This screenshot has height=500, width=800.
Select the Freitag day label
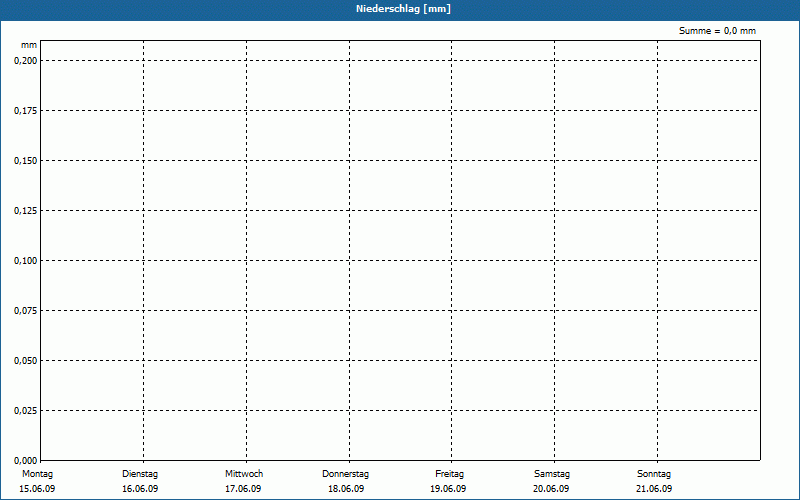pyautogui.click(x=449, y=474)
